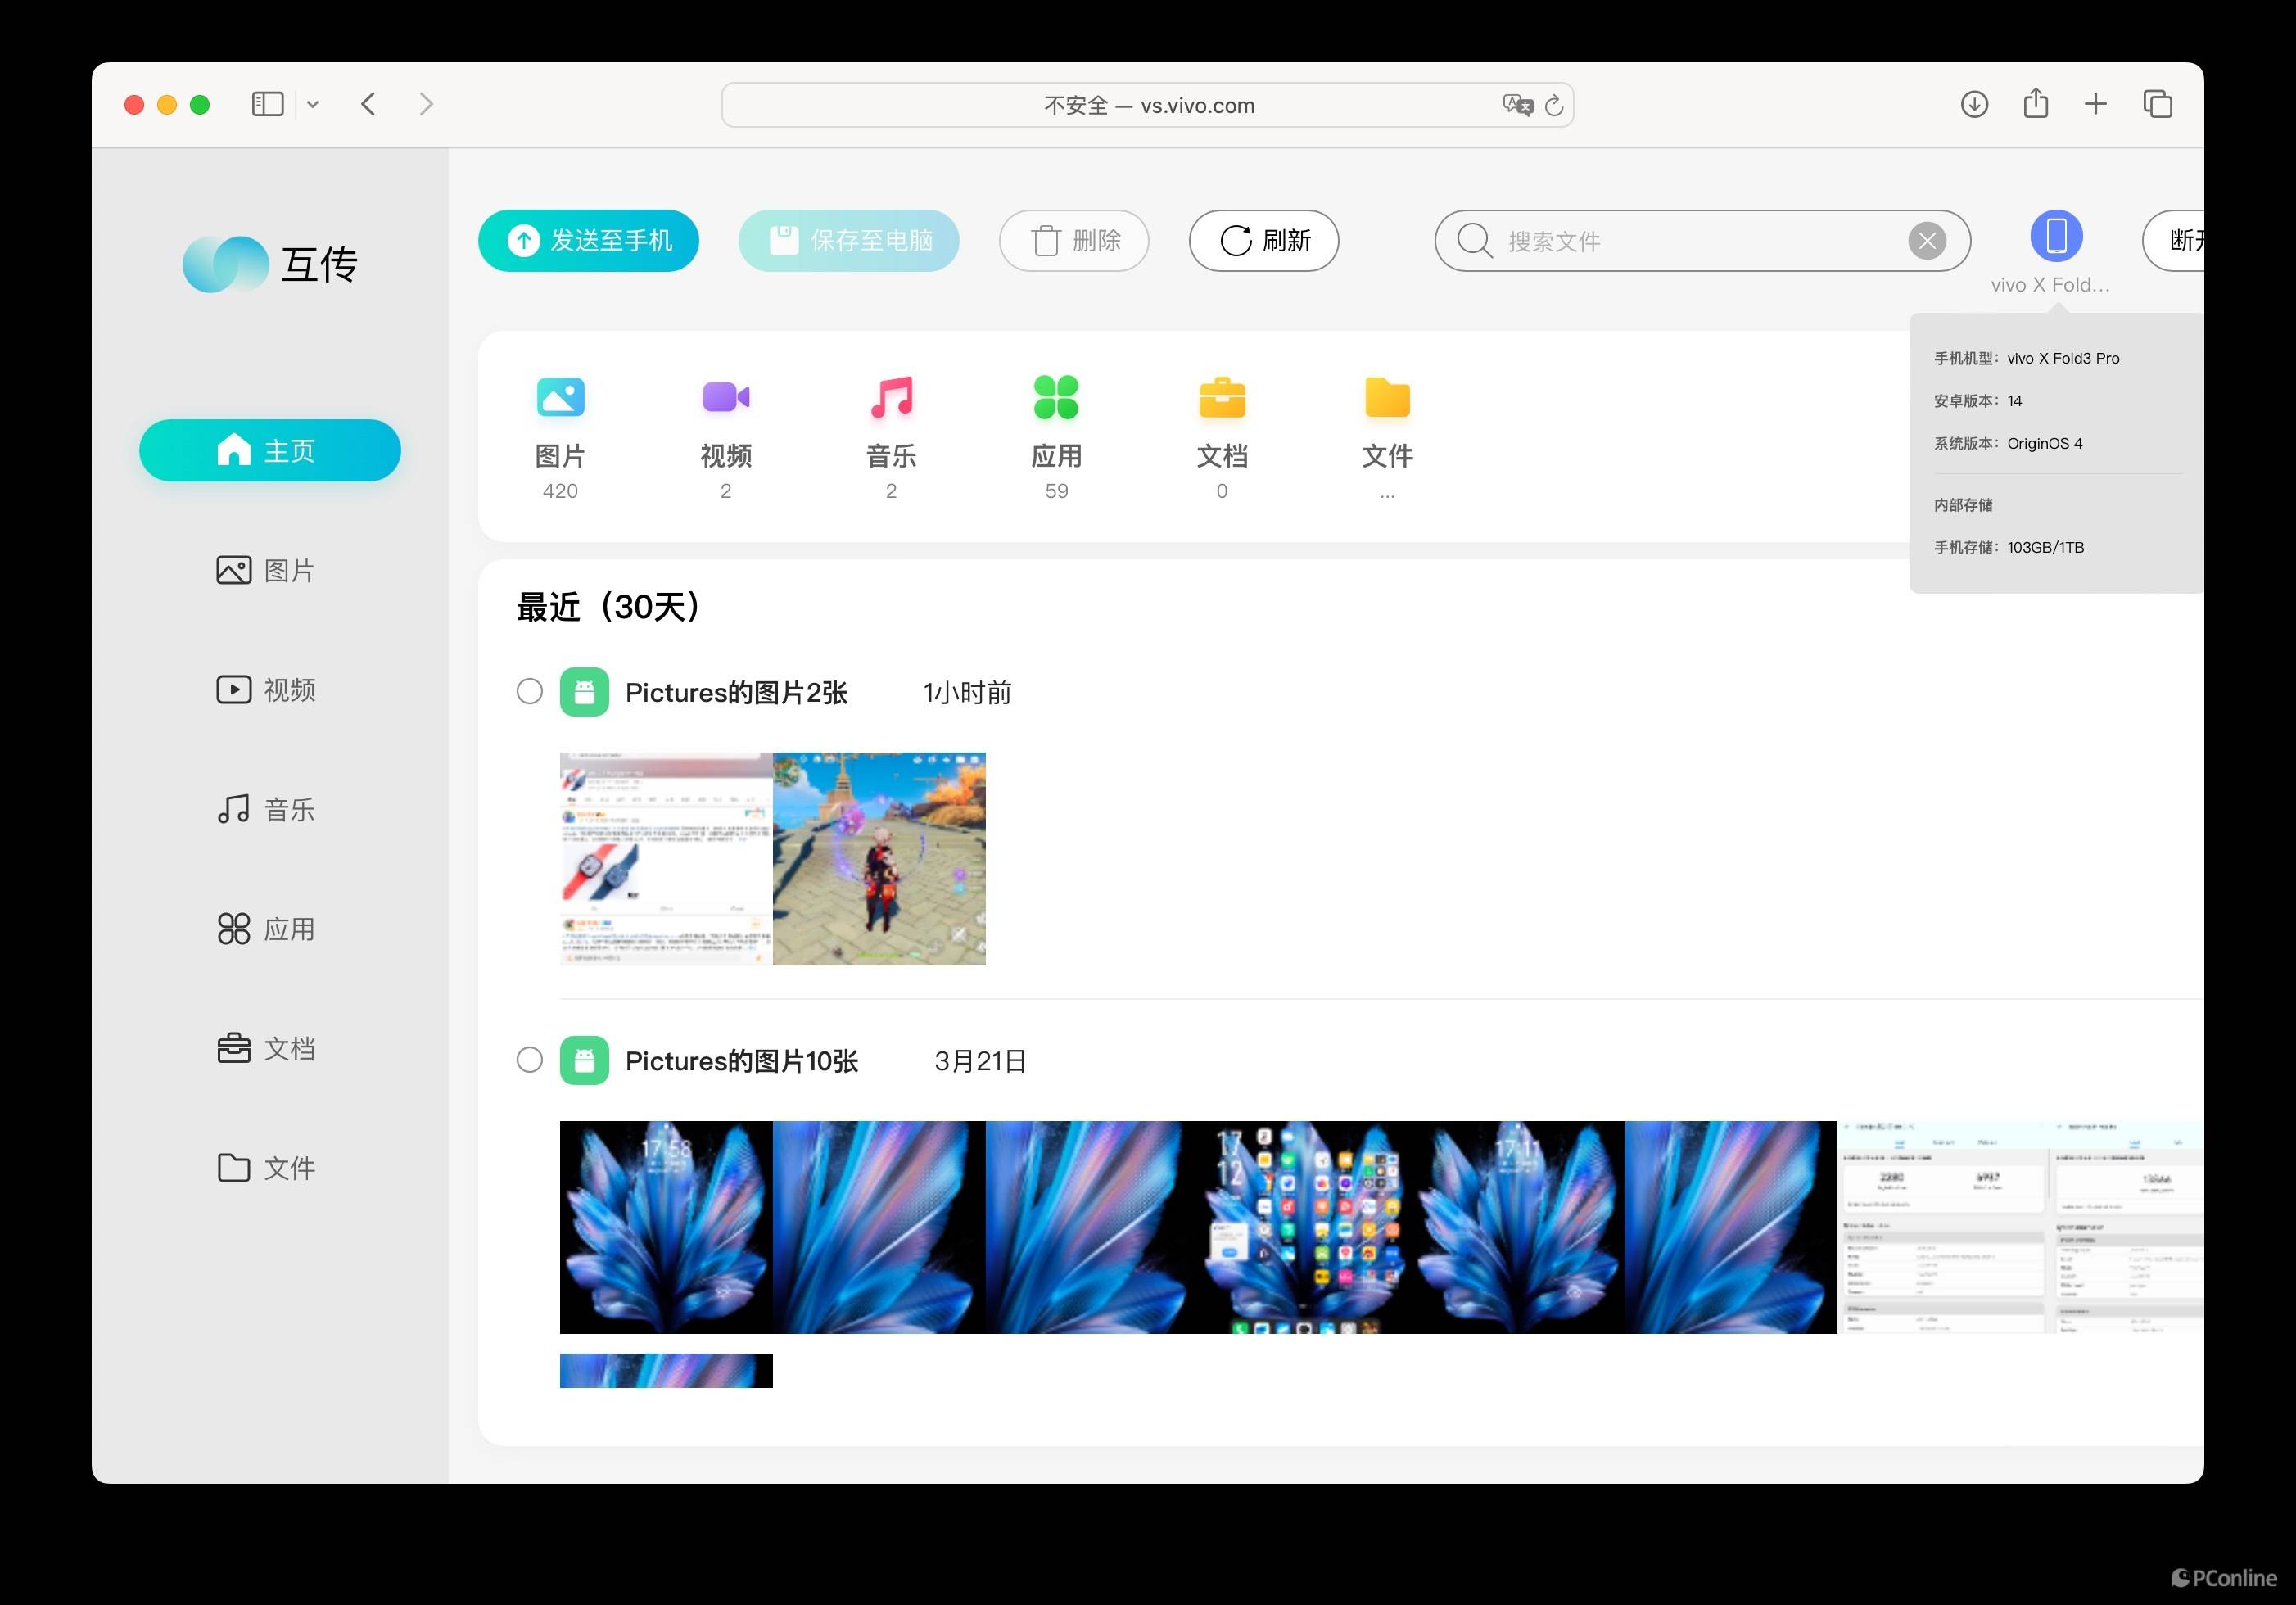The width and height of the screenshot is (2296, 1605).
Task: Open the 文件 yellow folder tile
Action: (1387, 398)
